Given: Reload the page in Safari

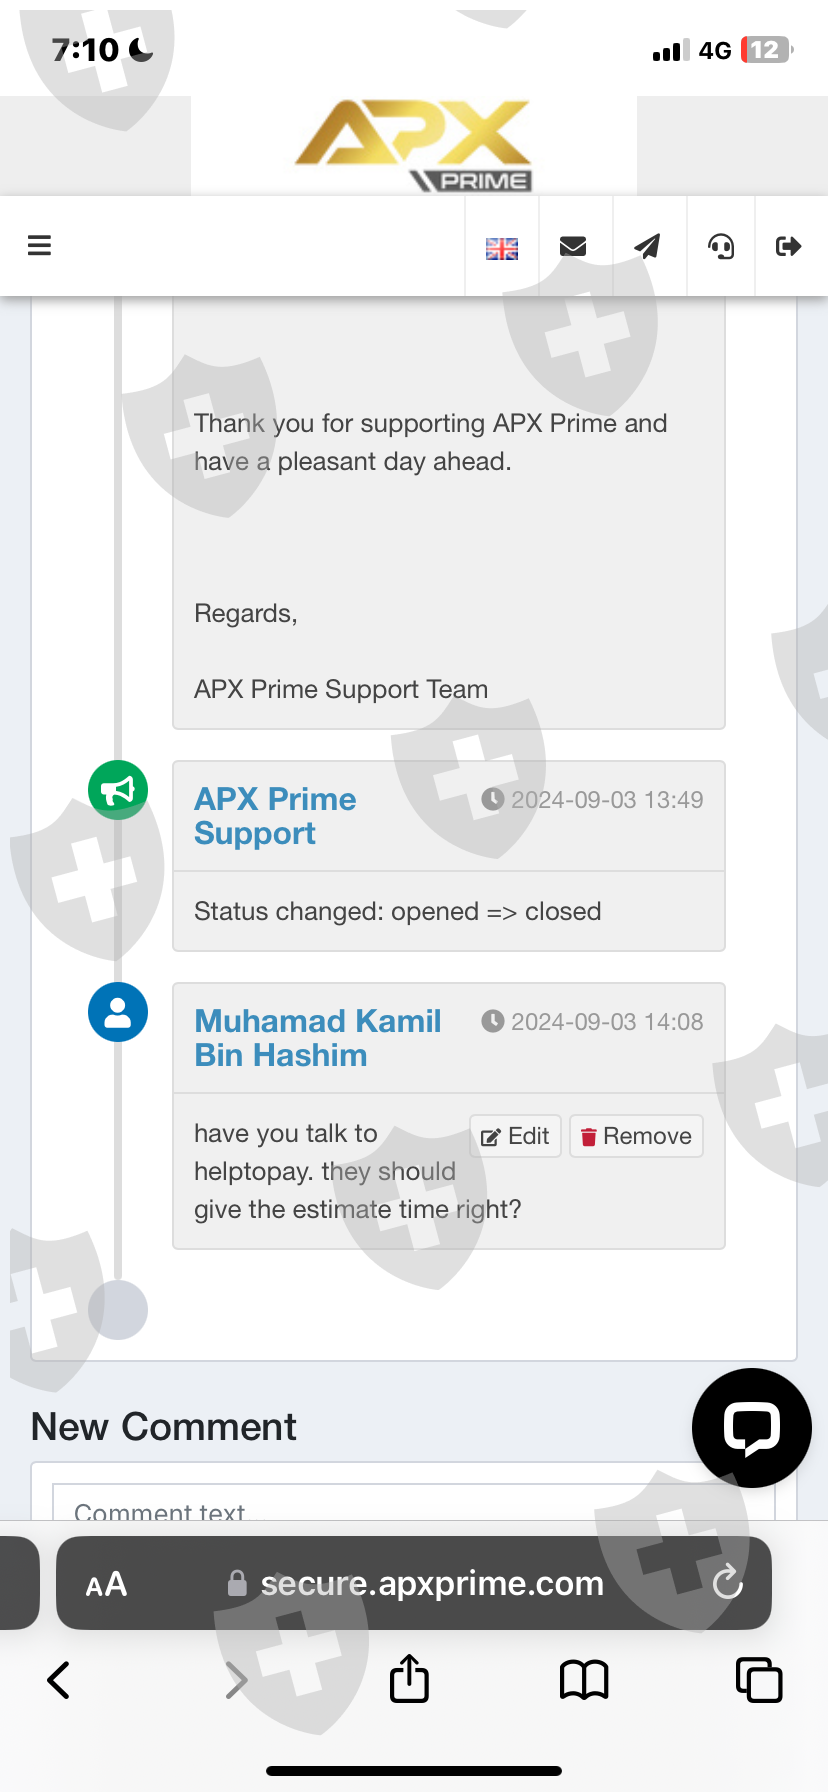Looking at the screenshot, I should [727, 1583].
